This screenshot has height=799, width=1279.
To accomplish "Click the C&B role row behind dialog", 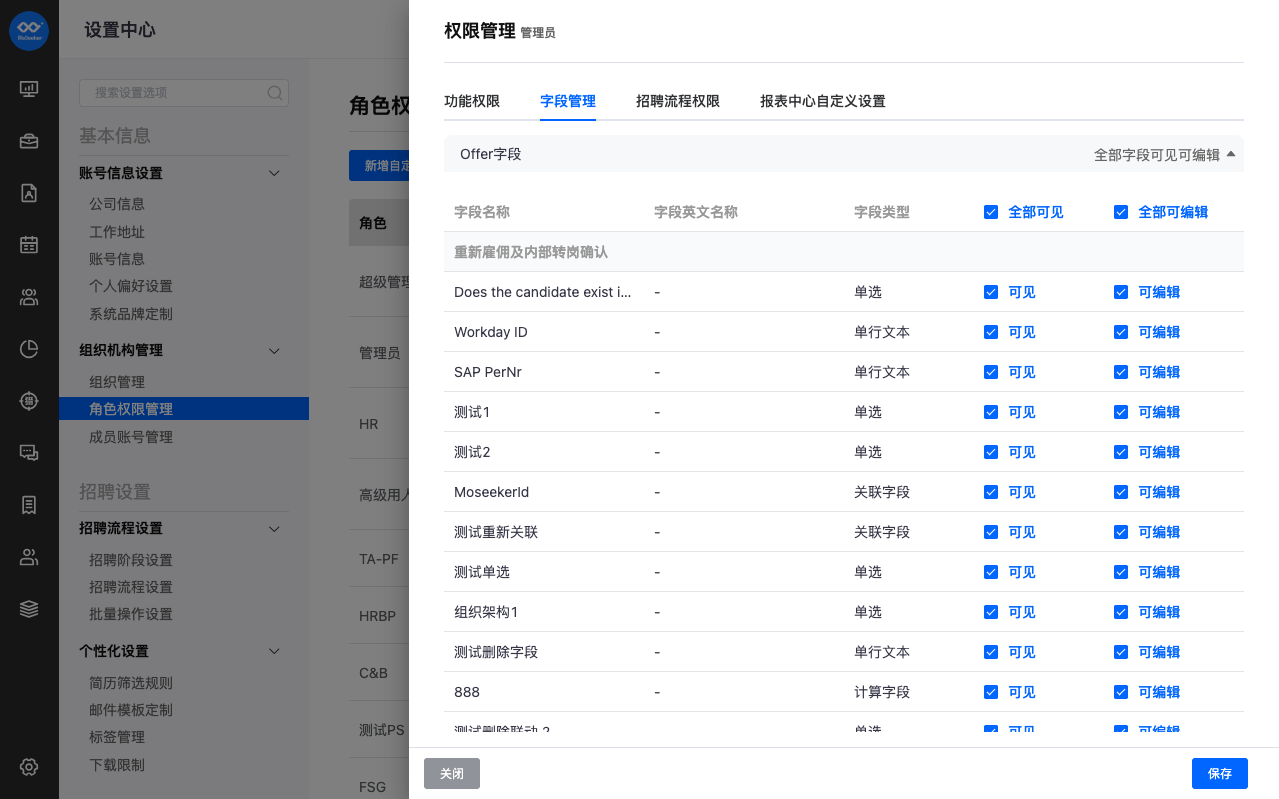I will 379,673.
